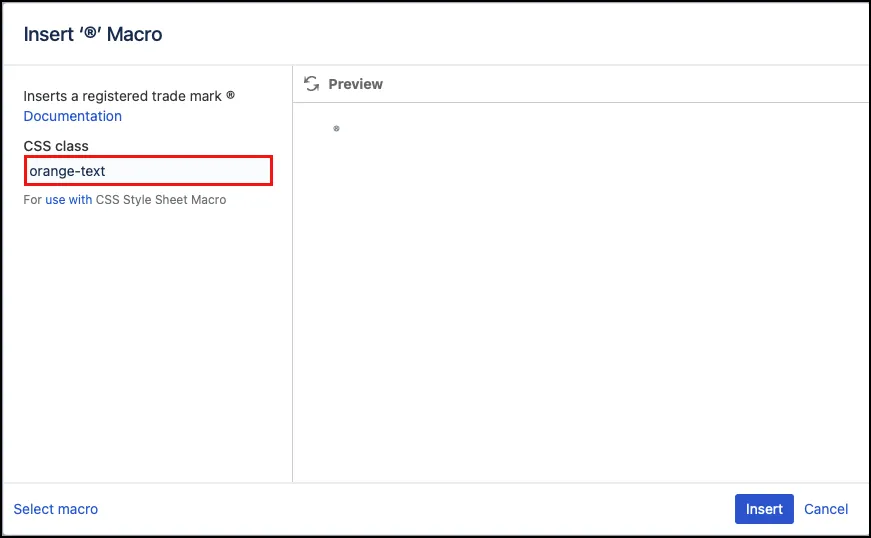The height and width of the screenshot is (538, 871).
Task: Click the Preview heading label
Action: click(x=356, y=84)
